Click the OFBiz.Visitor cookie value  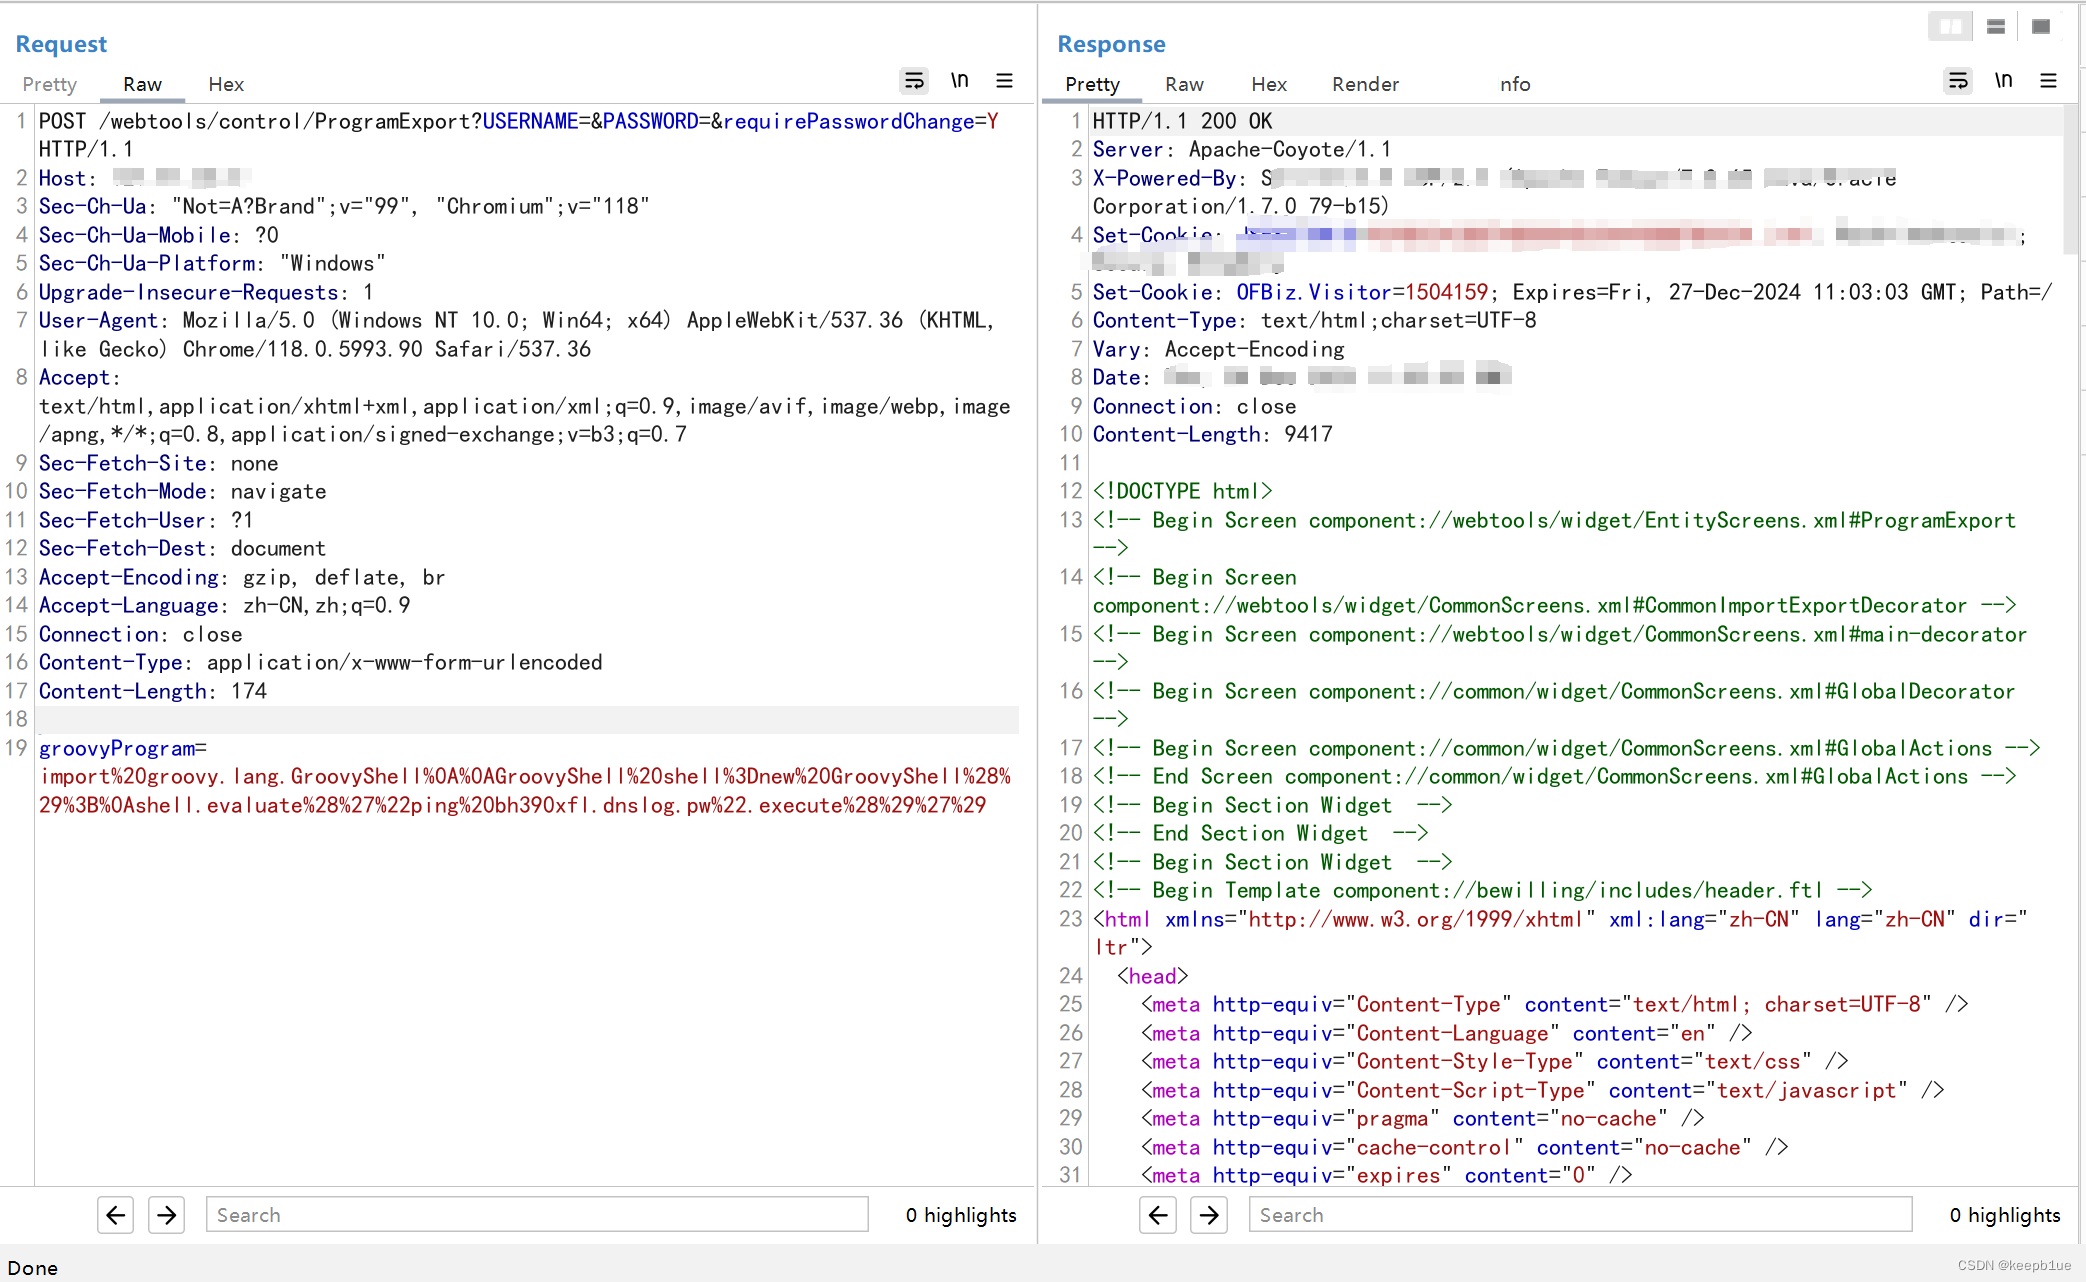(x=1446, y=293)
